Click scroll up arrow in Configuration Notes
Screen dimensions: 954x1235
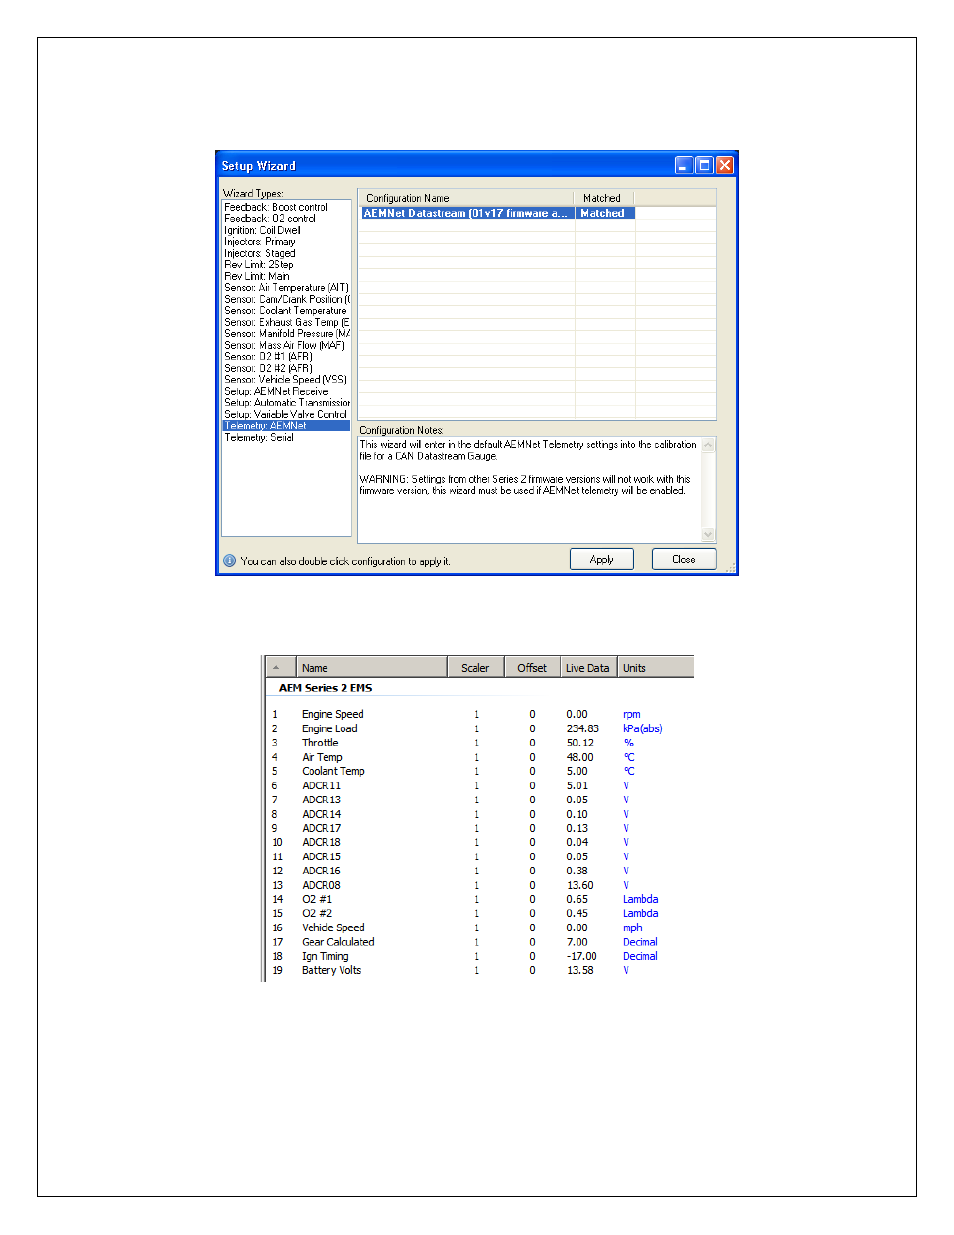(x=708, y=445)
